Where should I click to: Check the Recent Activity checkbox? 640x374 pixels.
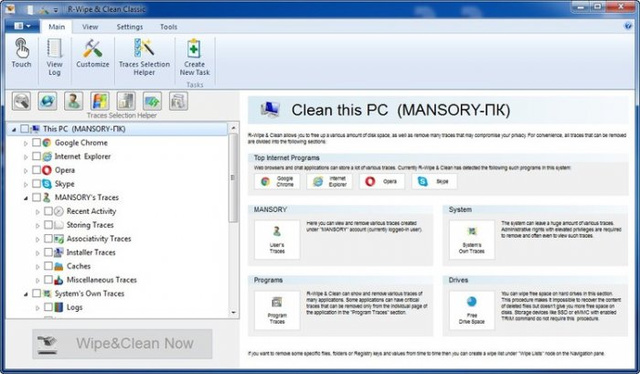48,211
